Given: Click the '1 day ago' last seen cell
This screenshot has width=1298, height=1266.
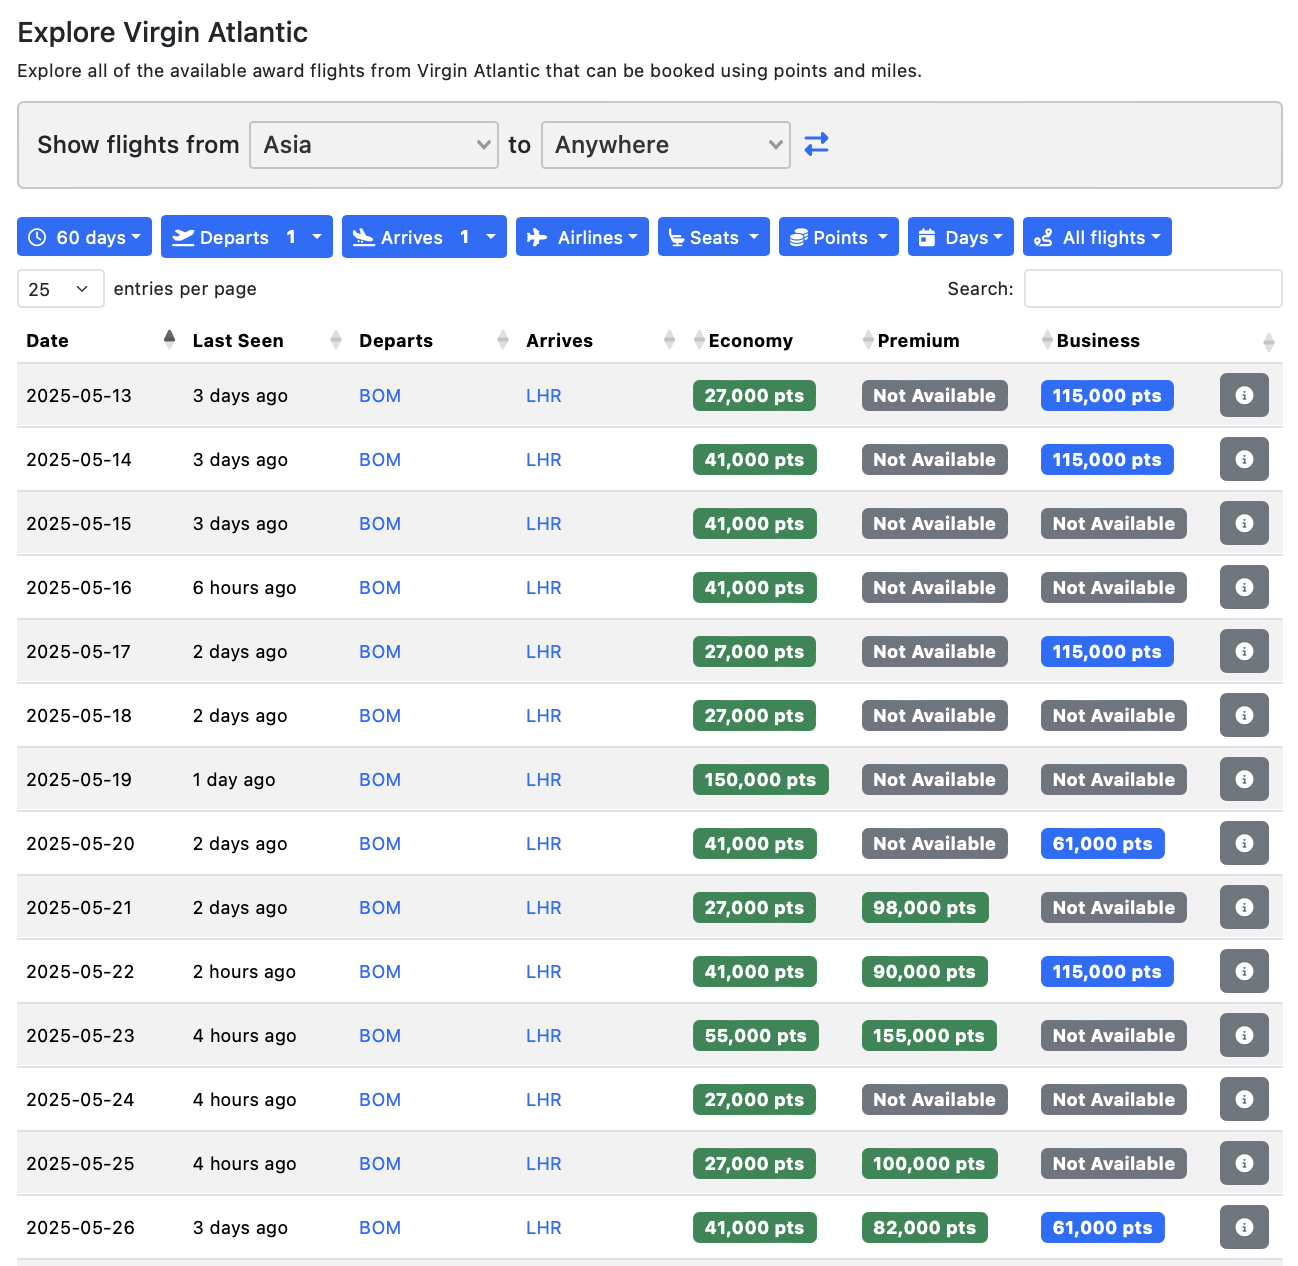Looking at the screenshot, I should (234, 779).
